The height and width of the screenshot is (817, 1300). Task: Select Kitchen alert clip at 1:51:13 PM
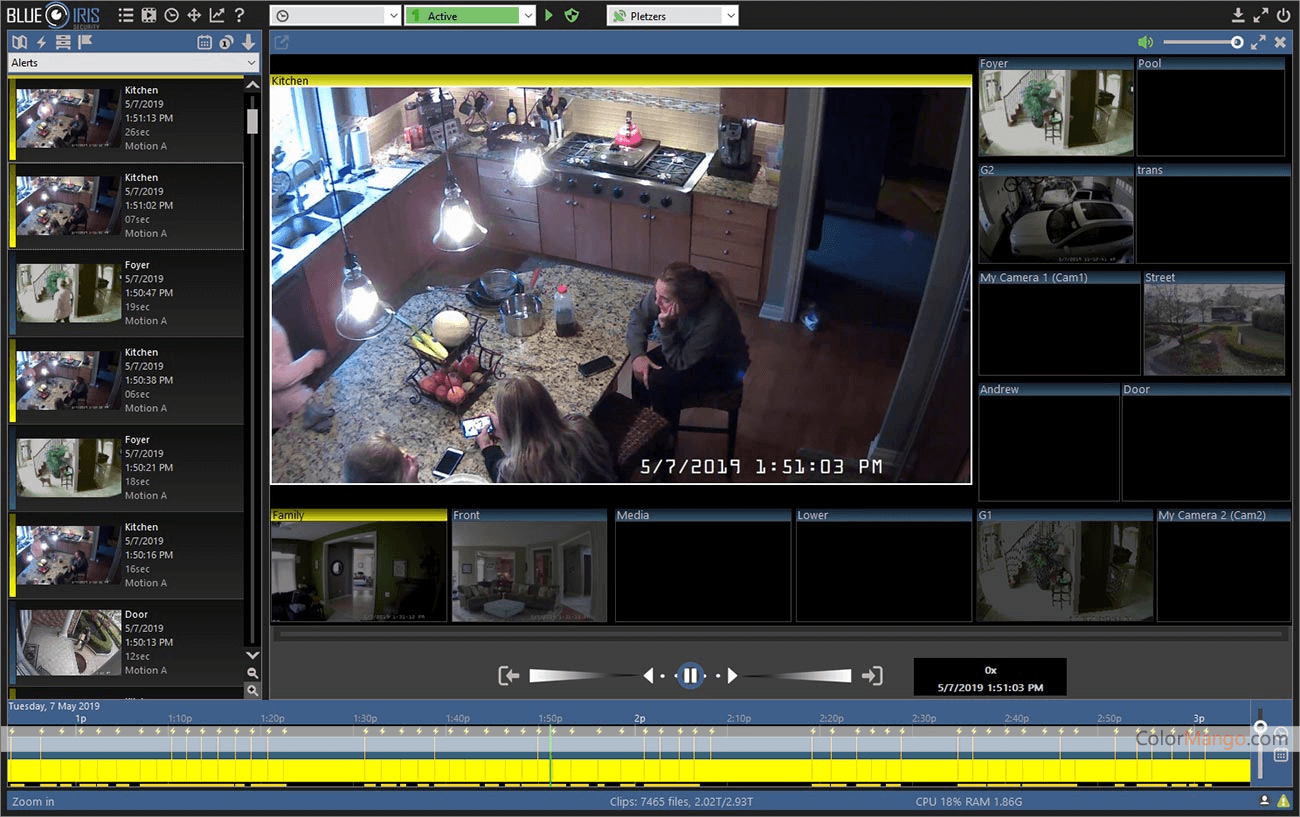coord(126,119)
